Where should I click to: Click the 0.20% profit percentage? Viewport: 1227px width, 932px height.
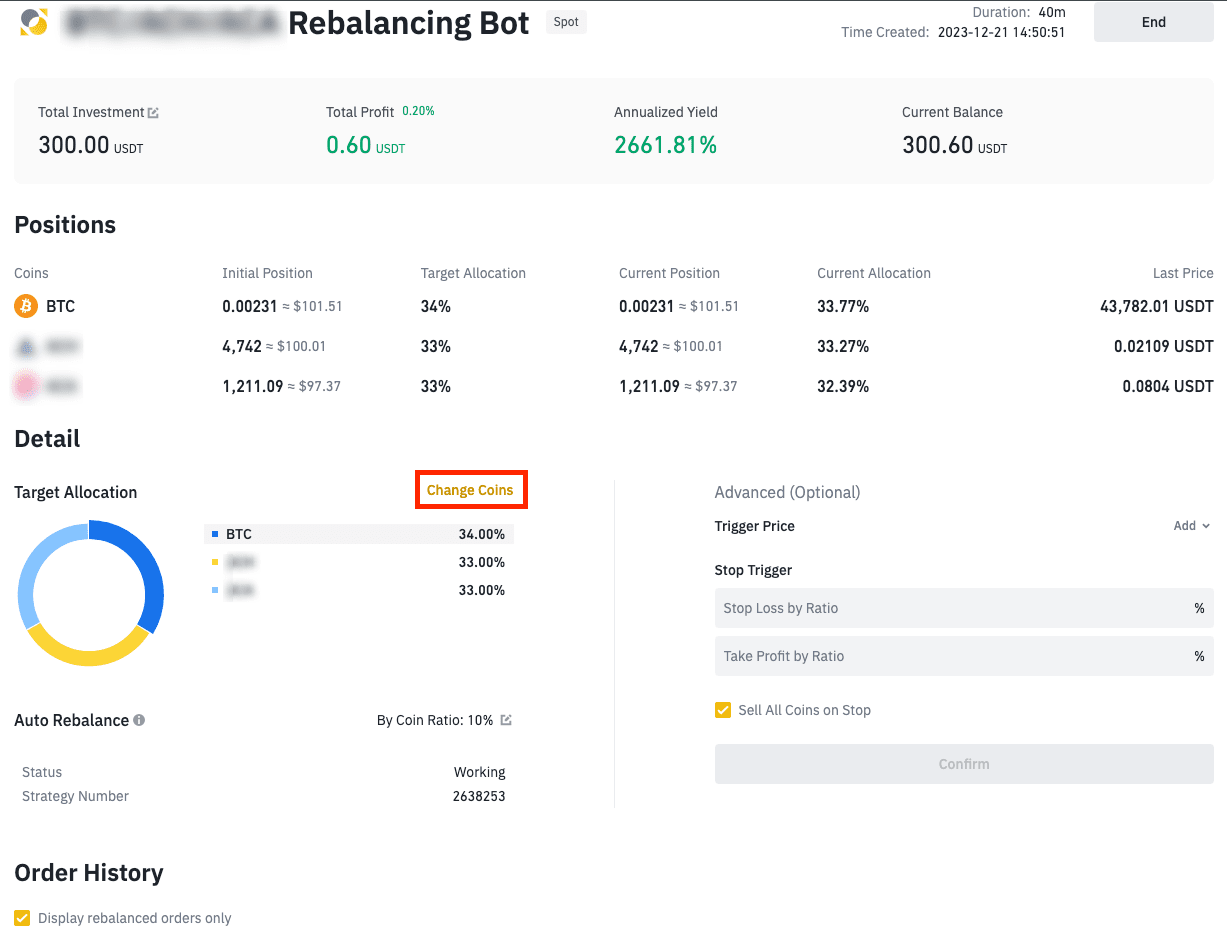coord(418,111)
